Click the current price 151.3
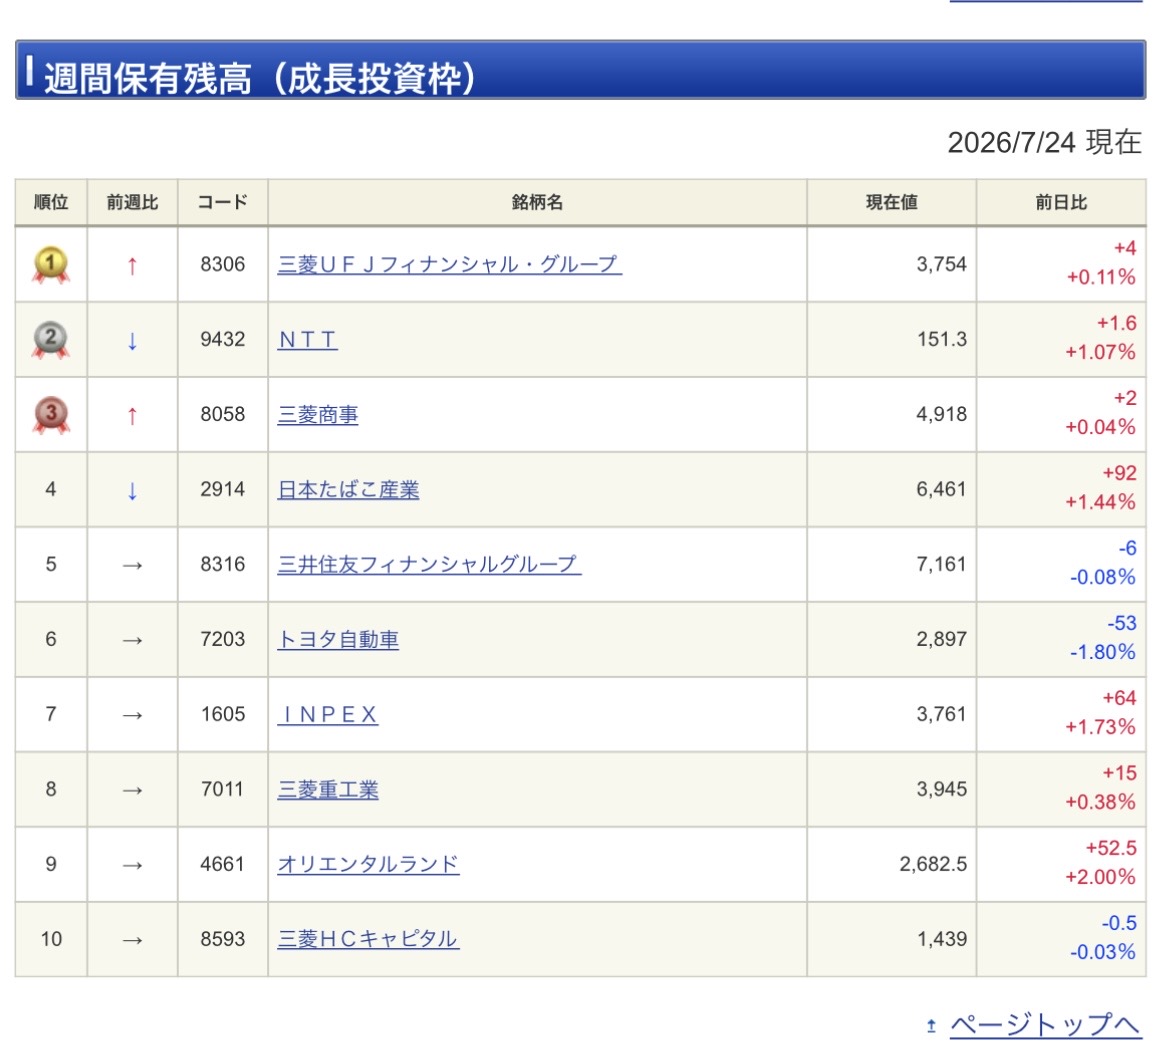 coord(942,340)
